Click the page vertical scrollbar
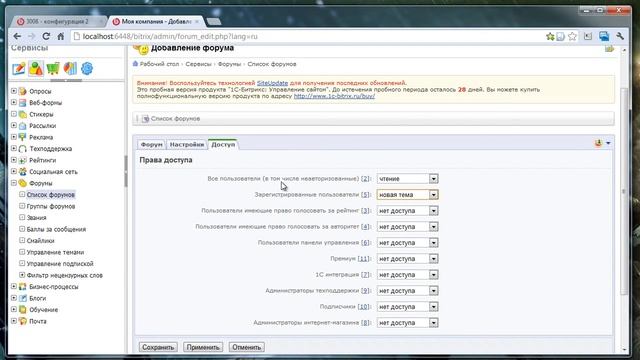This screenshot has width=640, height=360. (x=624, y=192)
